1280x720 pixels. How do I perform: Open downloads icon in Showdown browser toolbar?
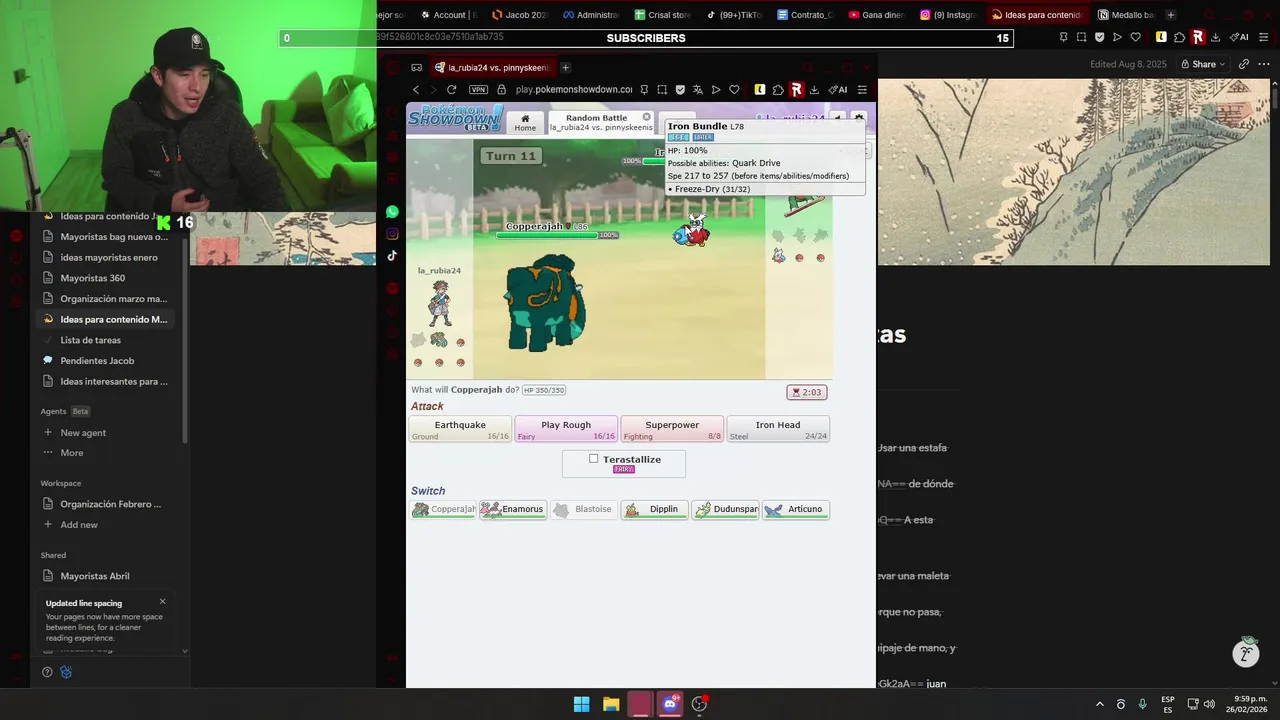814,90
